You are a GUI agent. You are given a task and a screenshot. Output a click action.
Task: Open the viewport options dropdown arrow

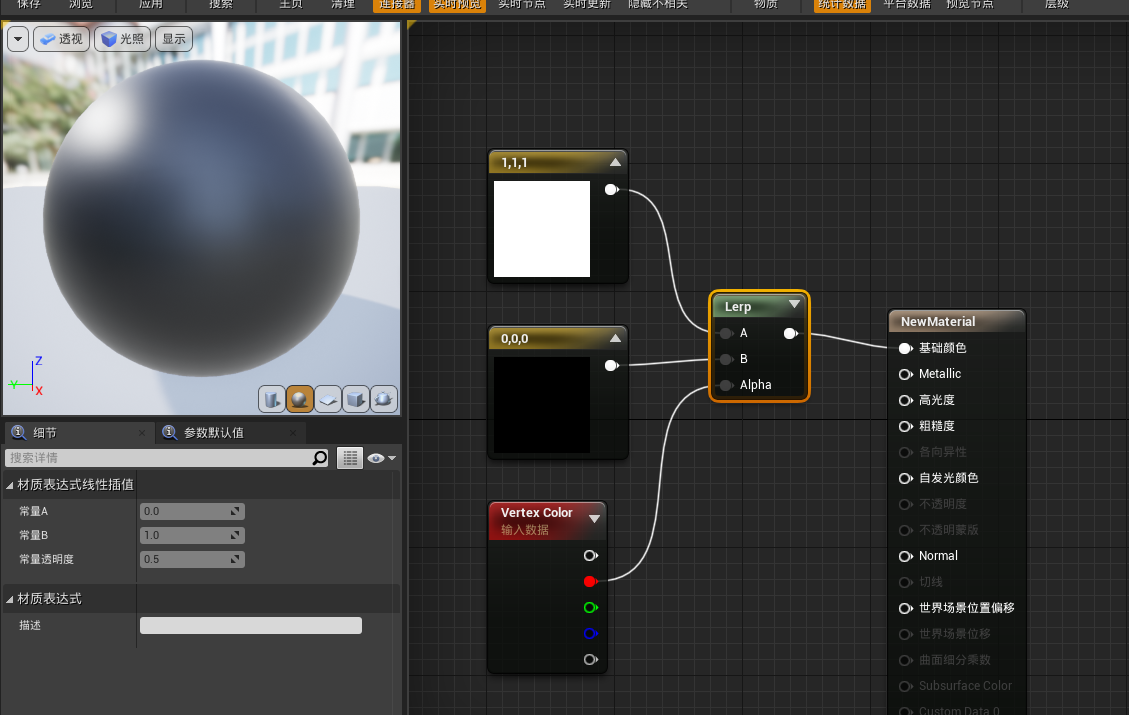point(17,39)
